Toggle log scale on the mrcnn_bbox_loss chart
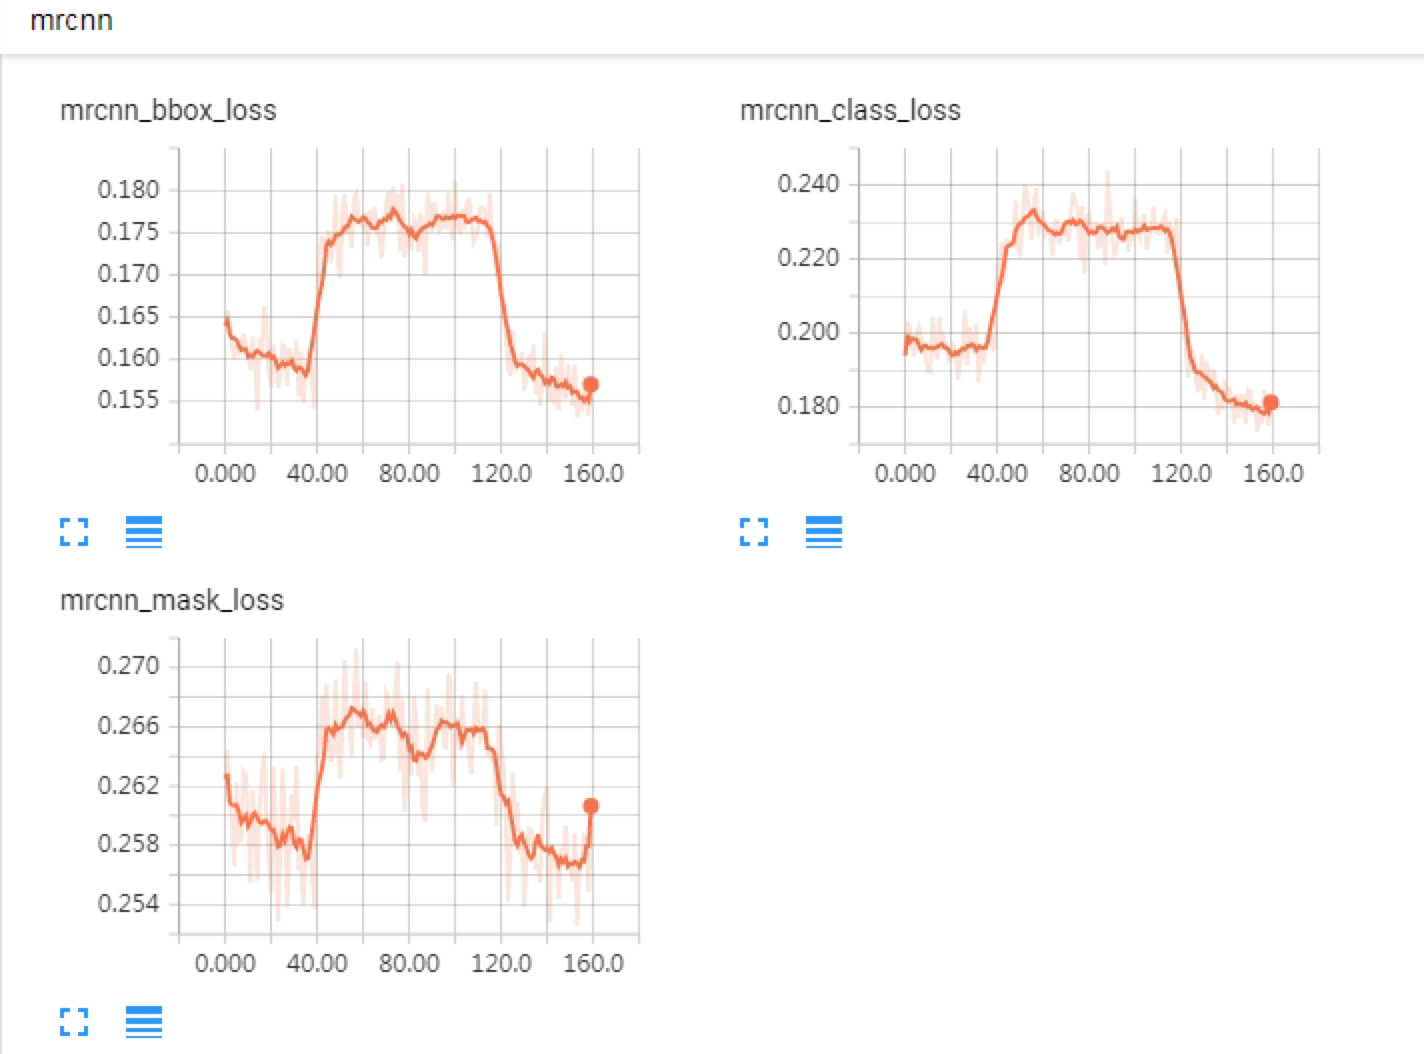The image size is (1424, 1054). click(x=144, y=532)
